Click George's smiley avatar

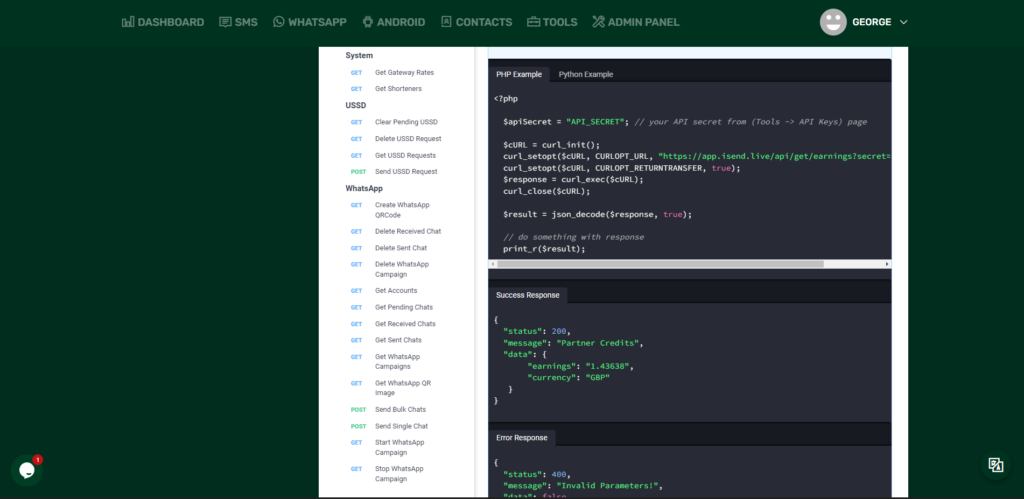coord(833,22)
